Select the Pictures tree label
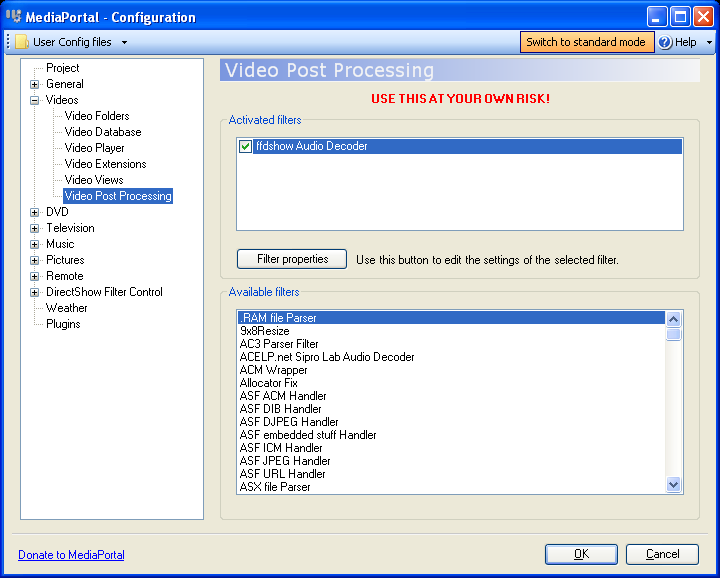Image resolution: width=720 pixels, height=578 pixels. coord(65,260)
